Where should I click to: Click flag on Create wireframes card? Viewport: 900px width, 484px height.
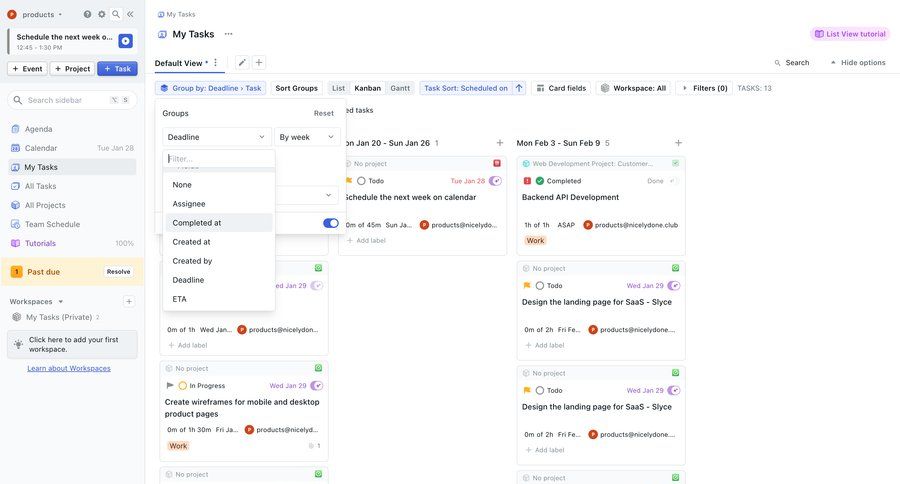click(170, 385)
